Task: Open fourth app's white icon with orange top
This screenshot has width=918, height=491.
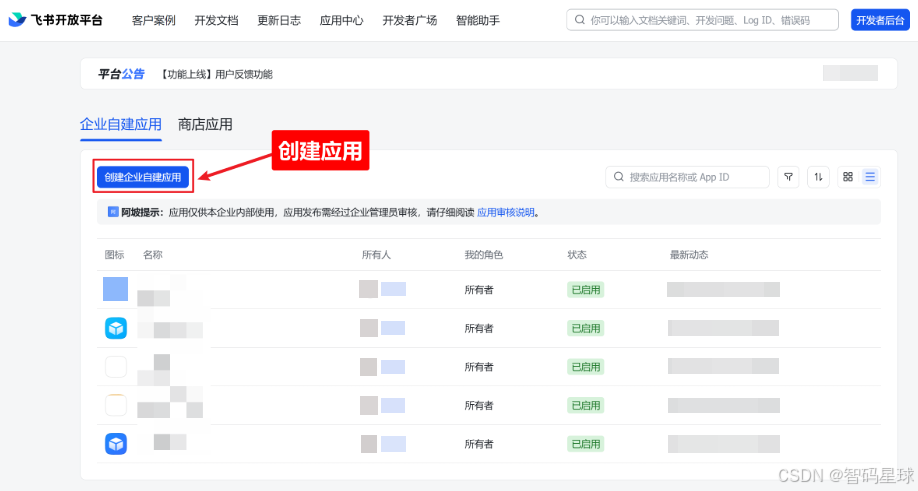Action: pos(116,405)
